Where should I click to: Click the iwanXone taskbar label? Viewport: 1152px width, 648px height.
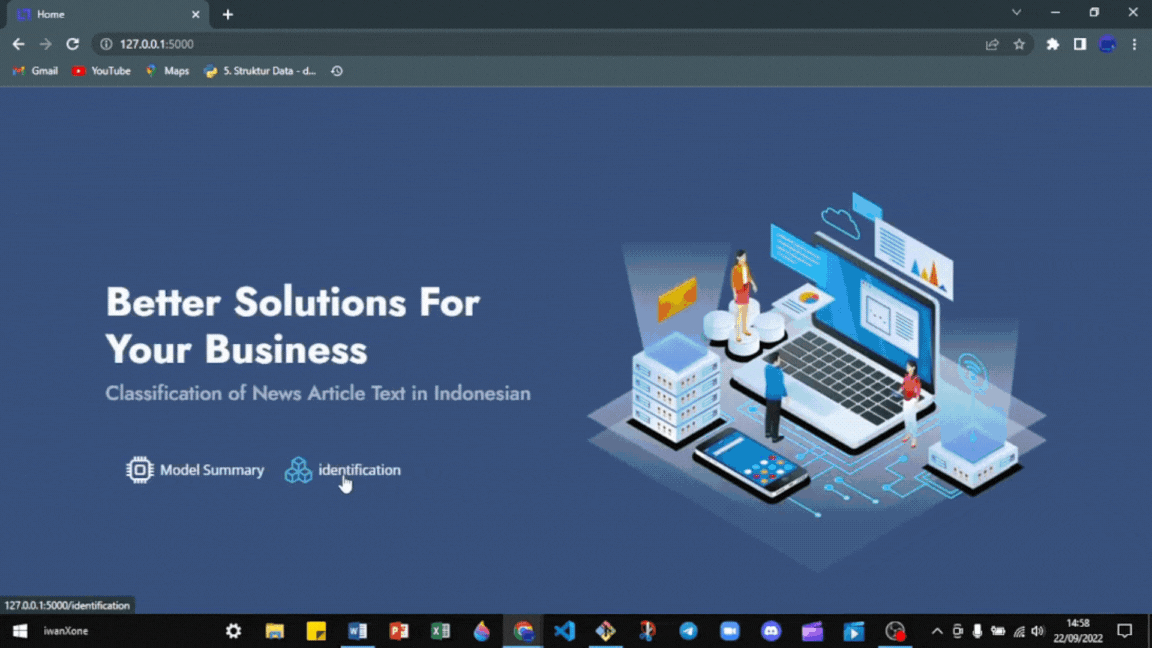coord(65,631)
